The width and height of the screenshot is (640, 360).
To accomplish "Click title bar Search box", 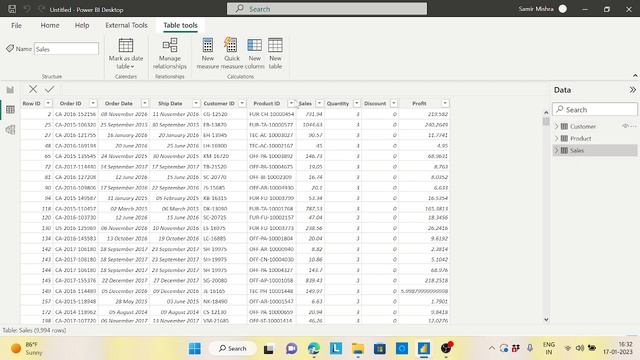I will [x=327, y=9].
